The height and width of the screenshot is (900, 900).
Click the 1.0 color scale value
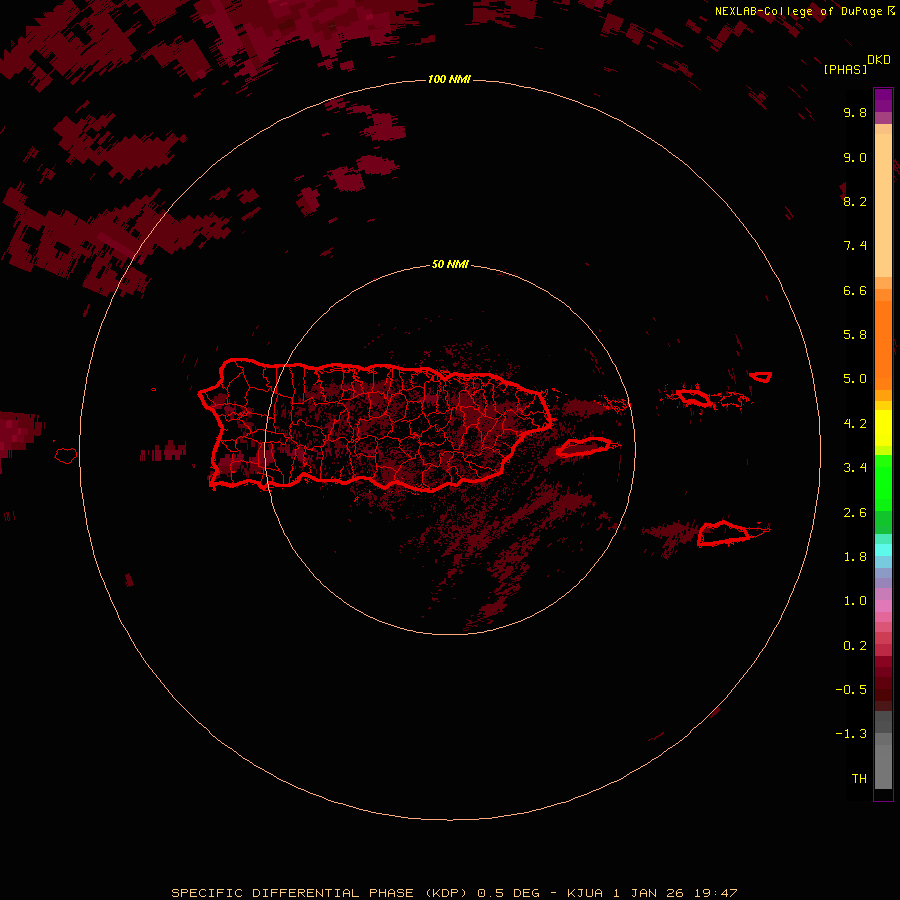[855, 601]
